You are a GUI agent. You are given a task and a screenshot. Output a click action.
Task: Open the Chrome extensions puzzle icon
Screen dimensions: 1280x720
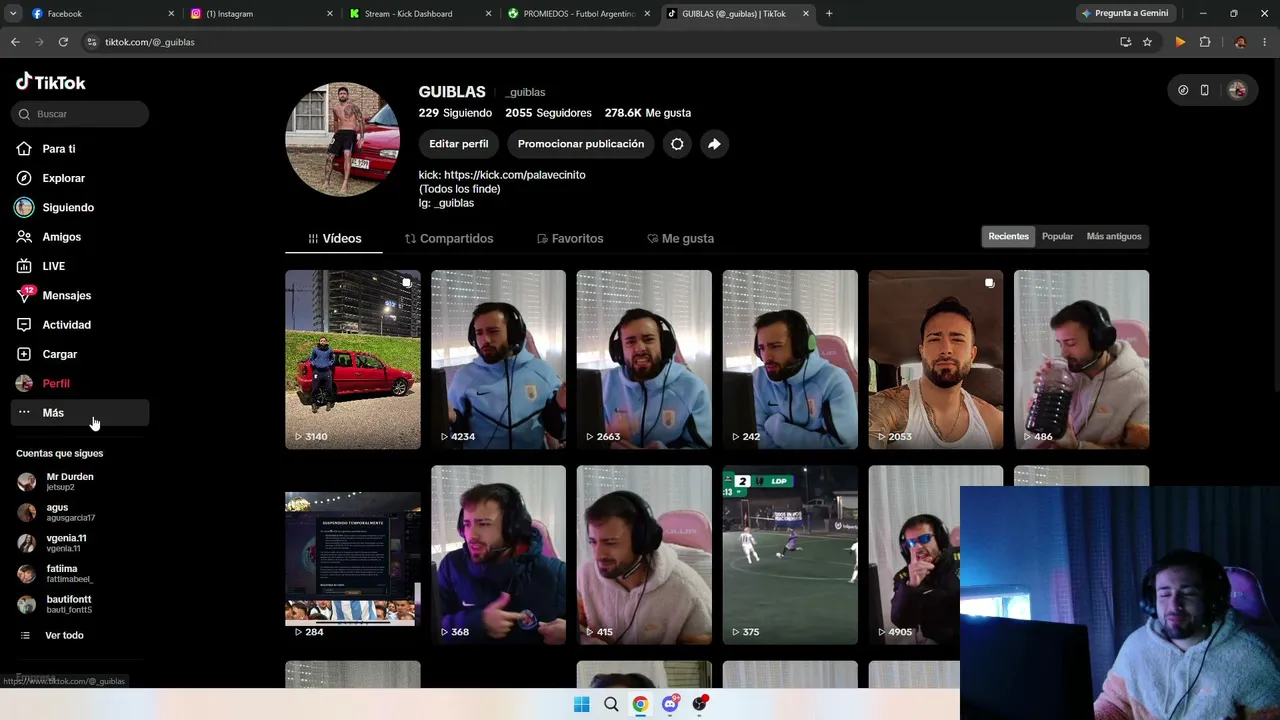tap(1205, 42)
